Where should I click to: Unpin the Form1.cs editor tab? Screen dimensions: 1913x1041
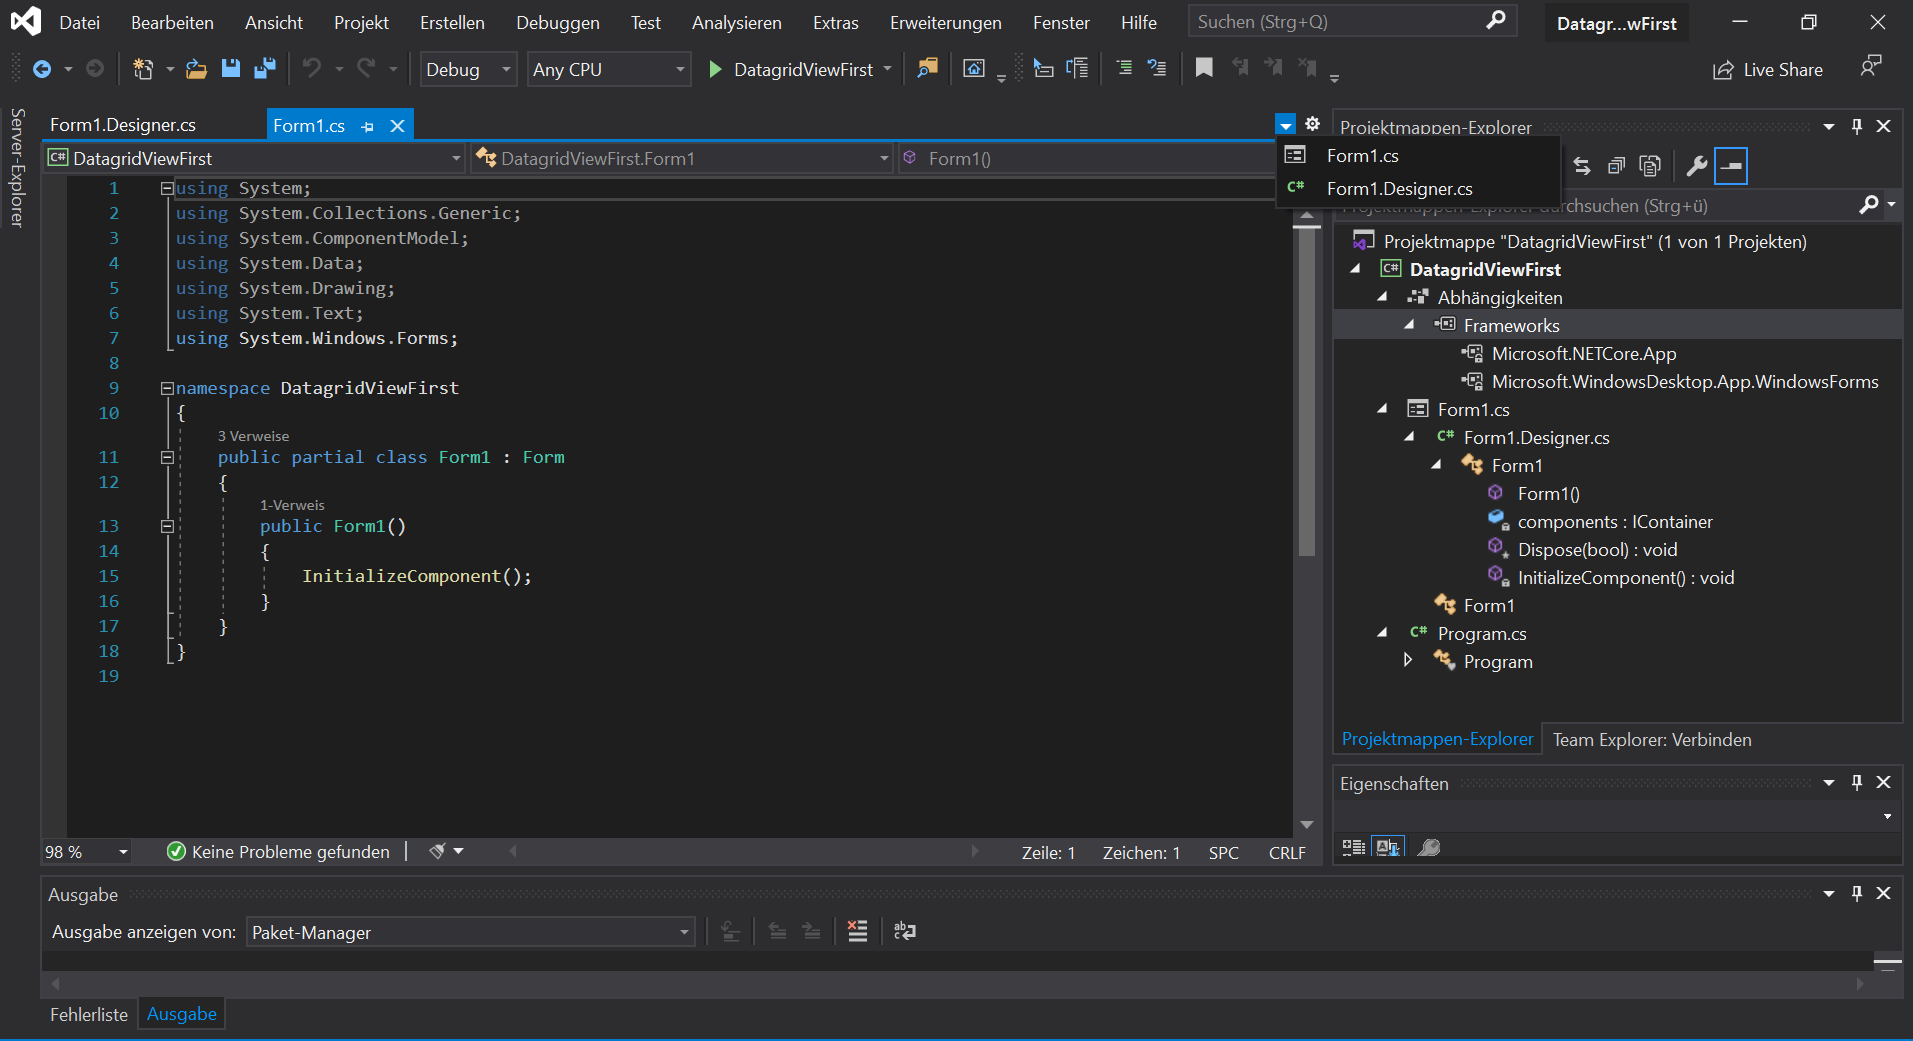click(368, 126)
